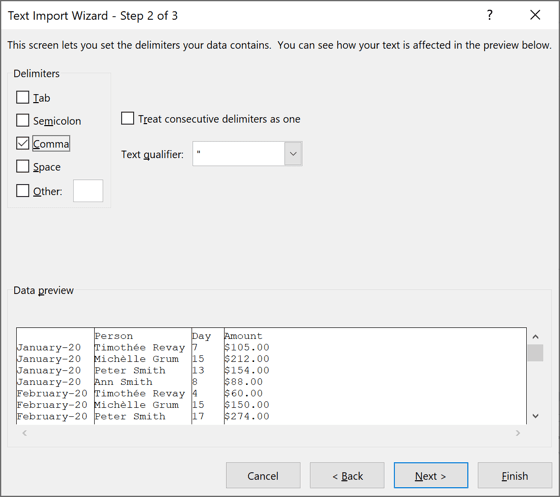Click day value 17 in preview
The height and width of the screenshot is (497, 560).
pos(198,416)
